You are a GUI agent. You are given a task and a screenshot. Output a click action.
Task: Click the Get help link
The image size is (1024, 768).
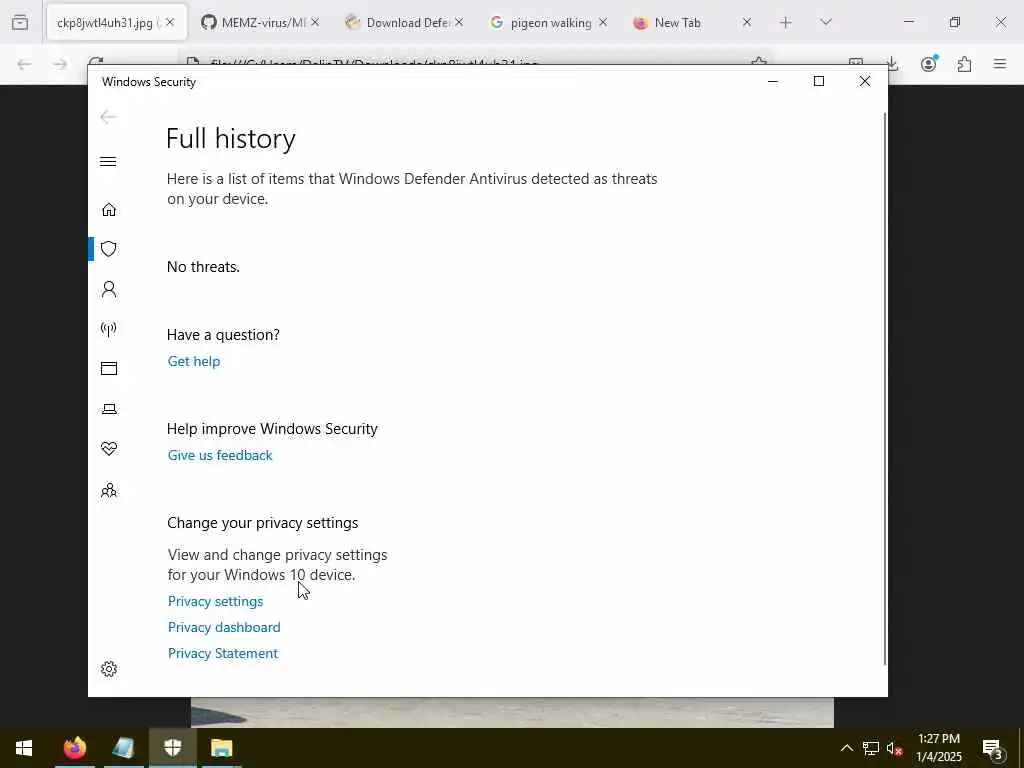click(x=194, y=361)
